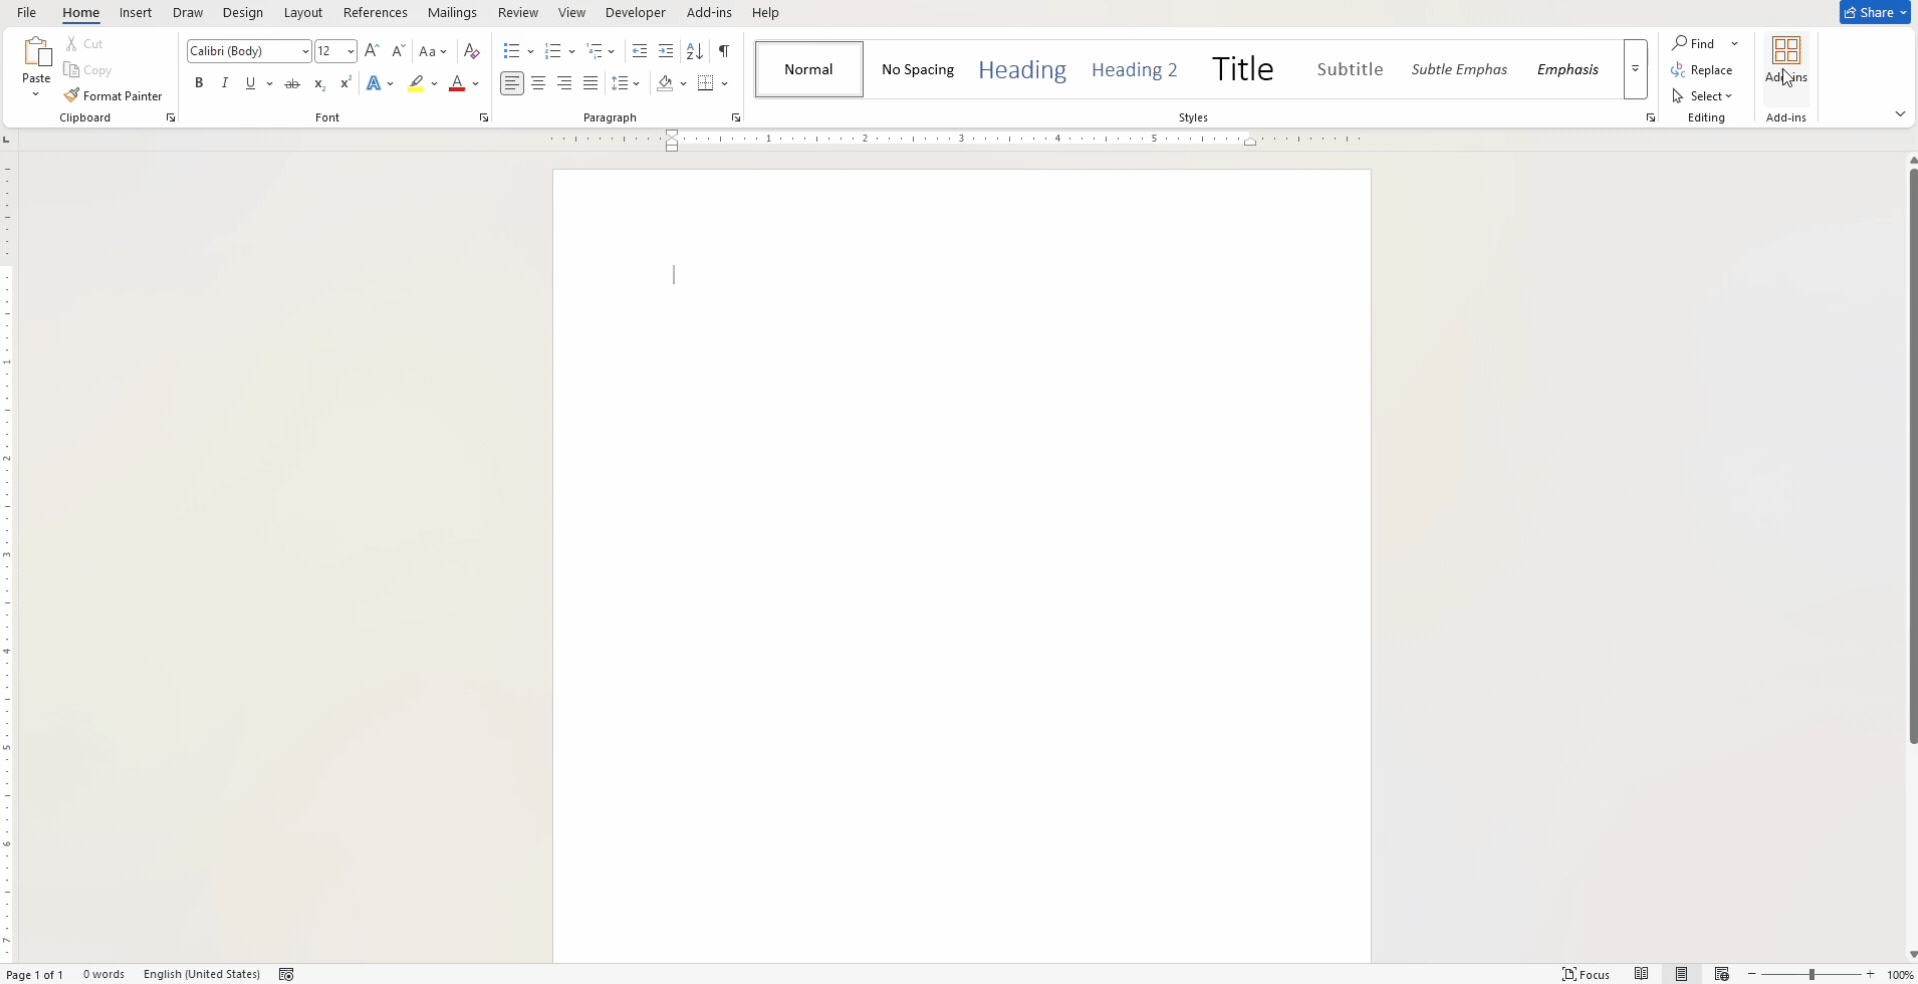Insert a numbered list
The image size is (1918, 984).
(552, 51)
